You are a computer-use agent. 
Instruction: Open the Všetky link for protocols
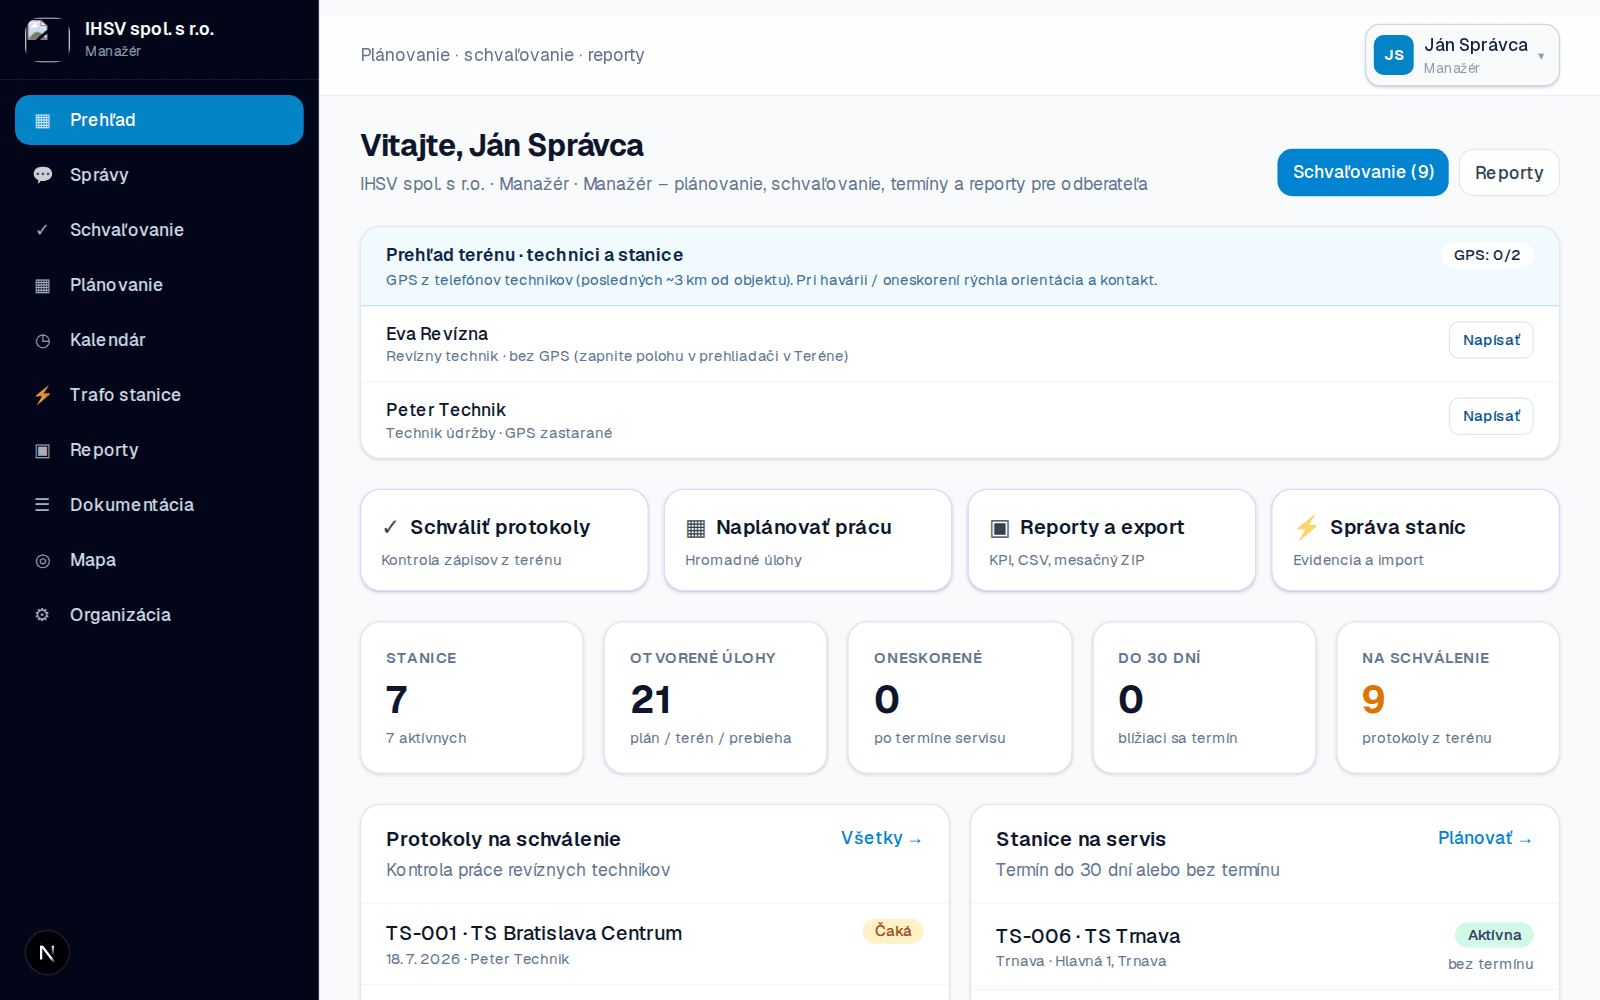[881, 838]
